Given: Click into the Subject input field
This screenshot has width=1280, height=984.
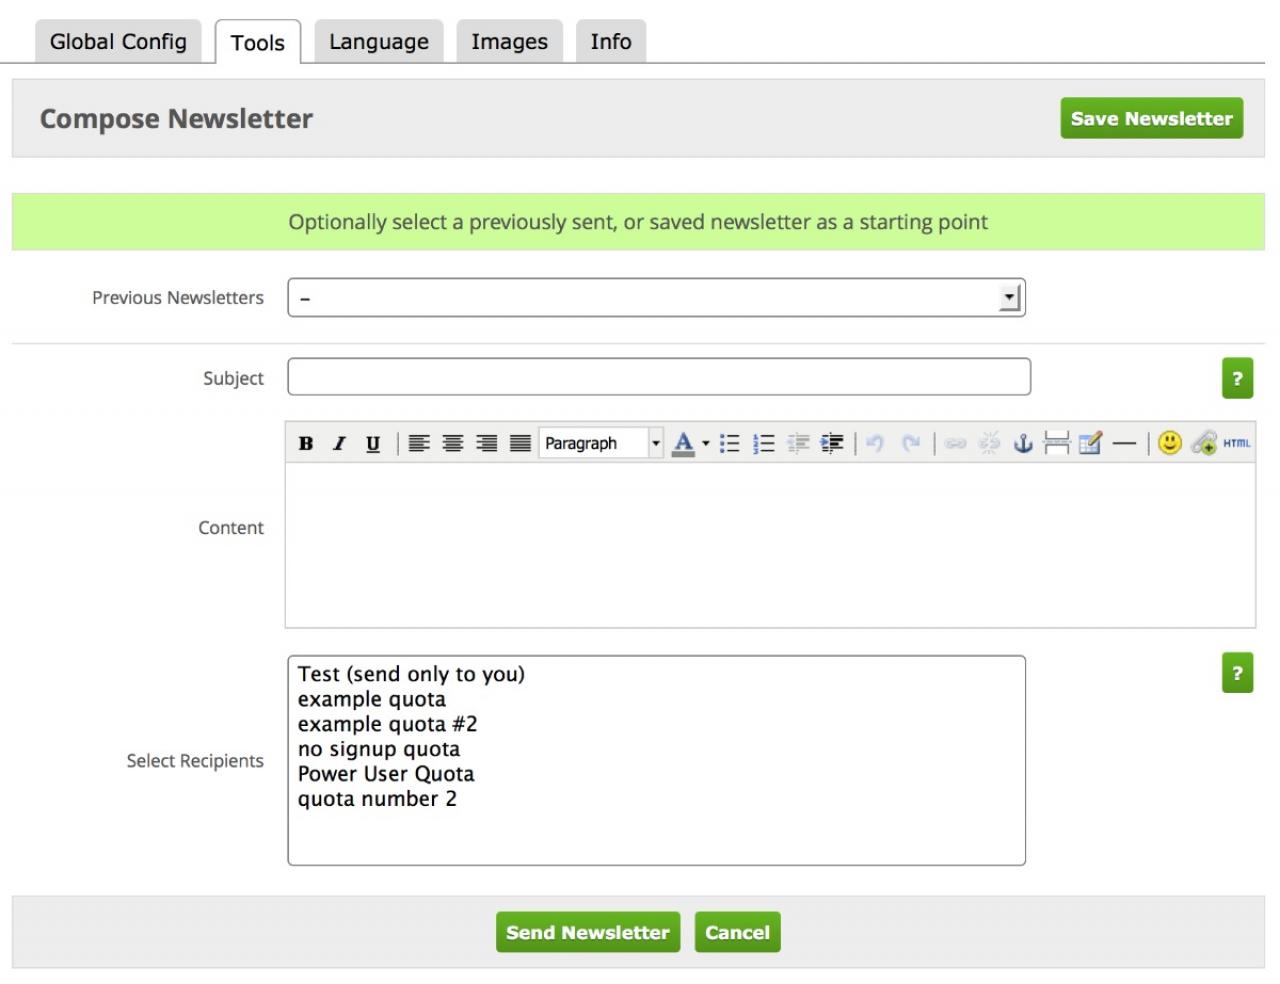Looking at the screenshot, I should coord(659,377).
